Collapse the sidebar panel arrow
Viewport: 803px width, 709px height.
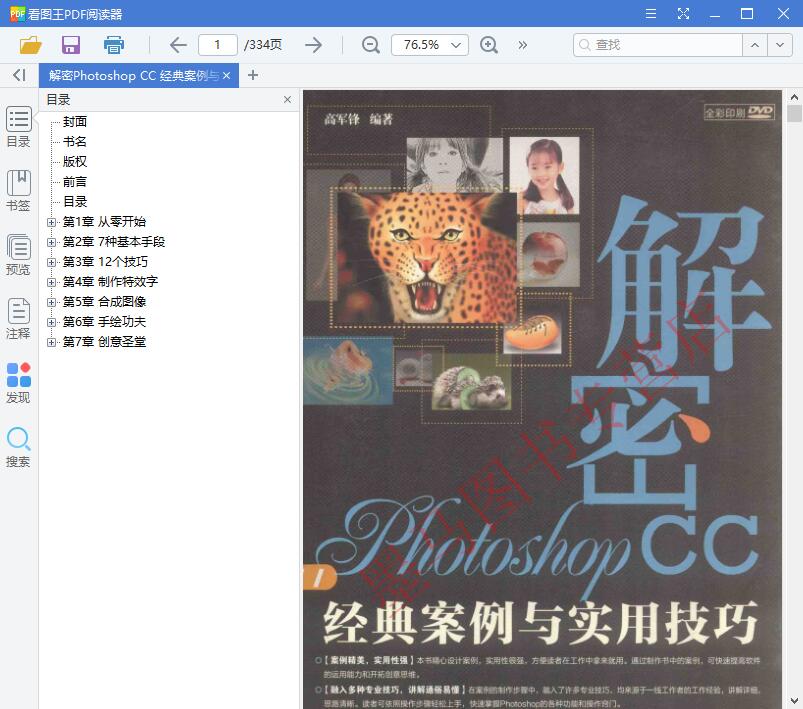[x=19, y=75]
